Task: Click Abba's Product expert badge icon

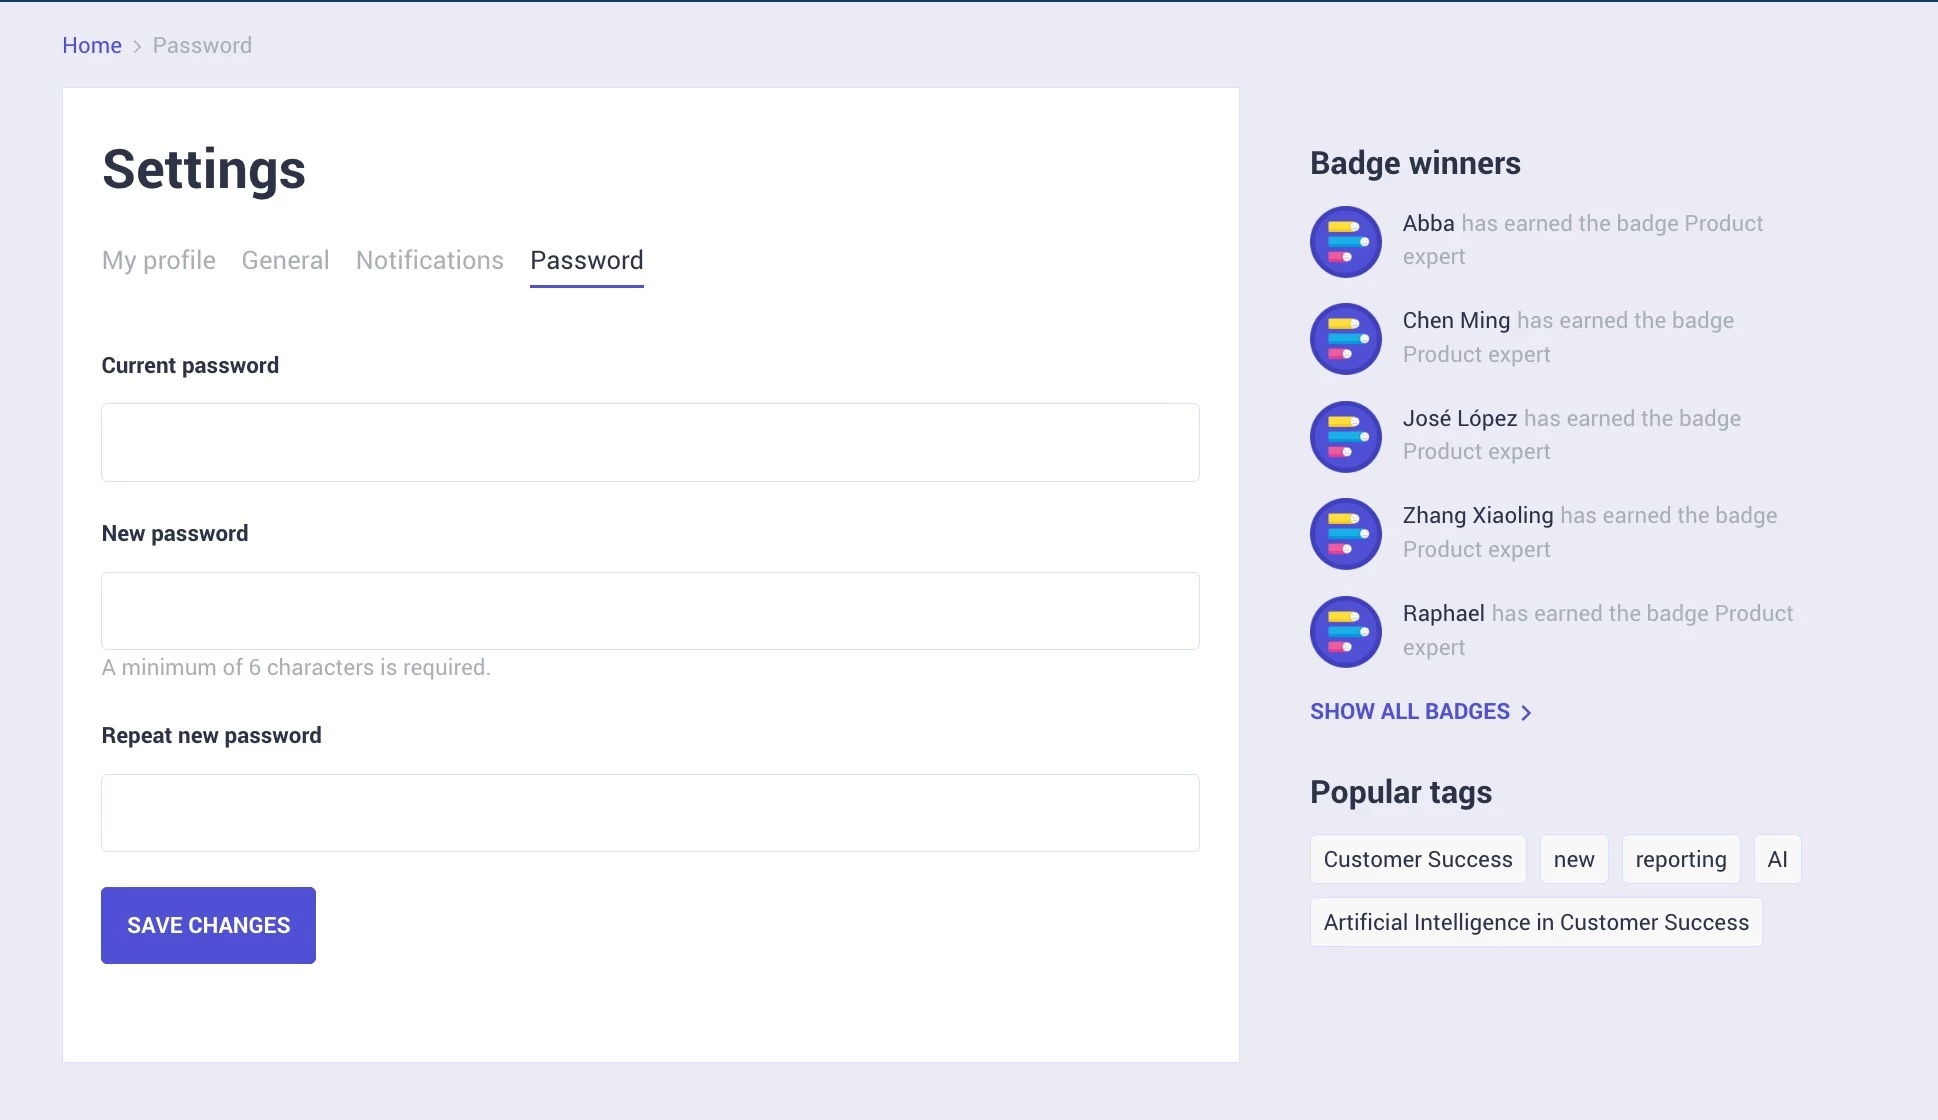Action: point(1346,242)
